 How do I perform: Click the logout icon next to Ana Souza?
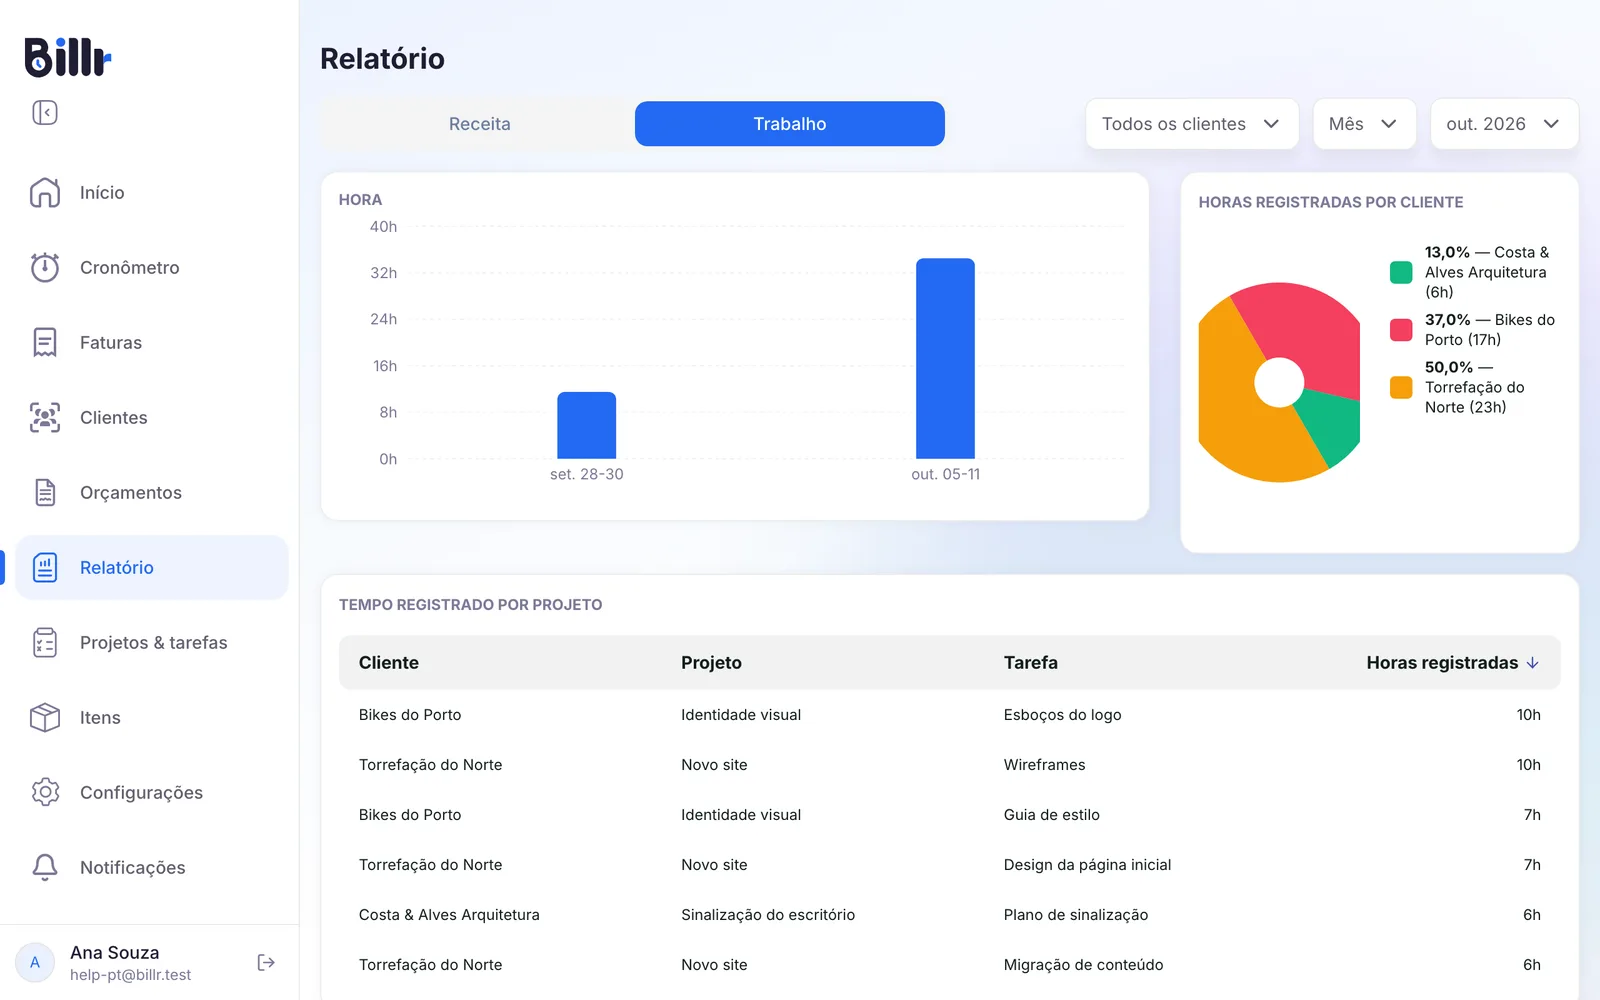tap(266, 962)
